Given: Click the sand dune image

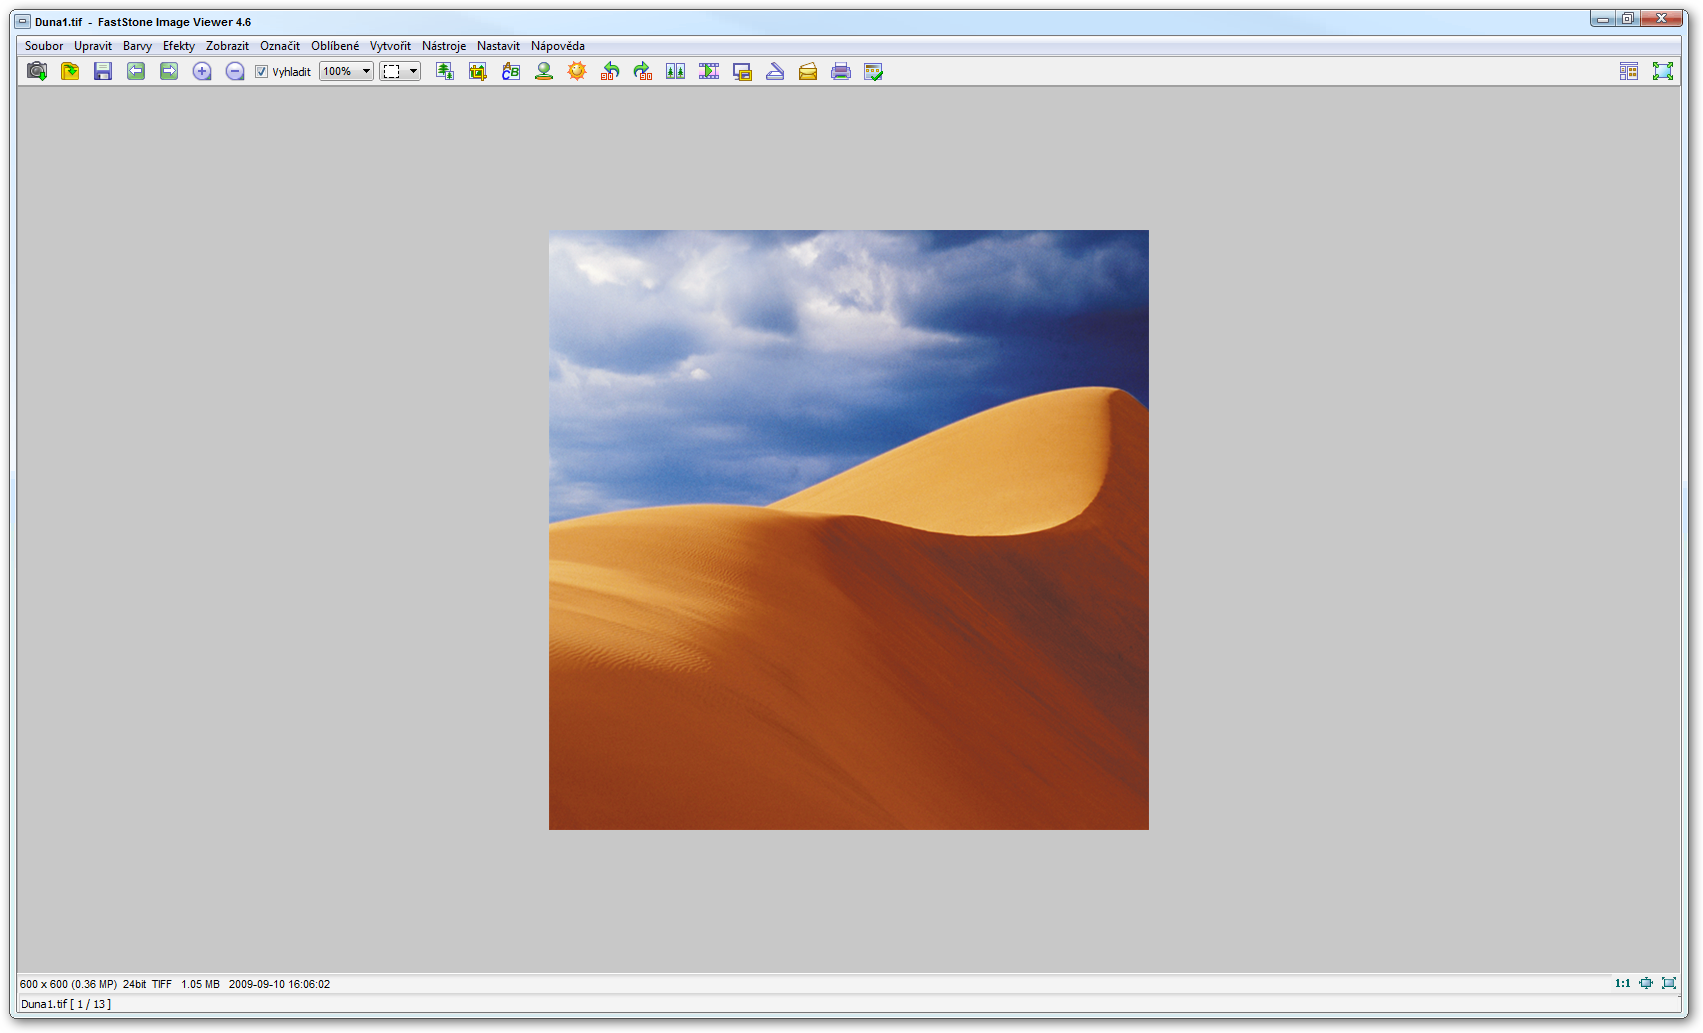Looking at the screenshot, I should (x=849, y=530).
